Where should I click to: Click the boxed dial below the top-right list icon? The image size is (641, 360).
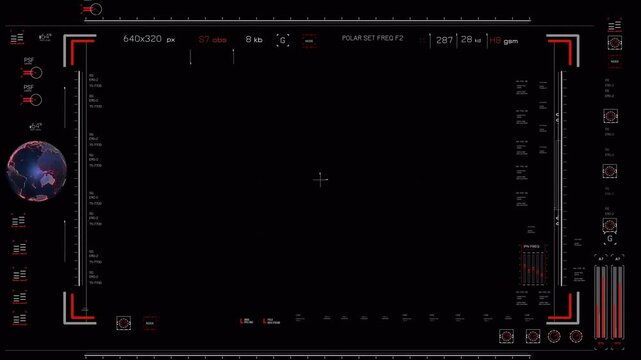[x=615, y=42]
